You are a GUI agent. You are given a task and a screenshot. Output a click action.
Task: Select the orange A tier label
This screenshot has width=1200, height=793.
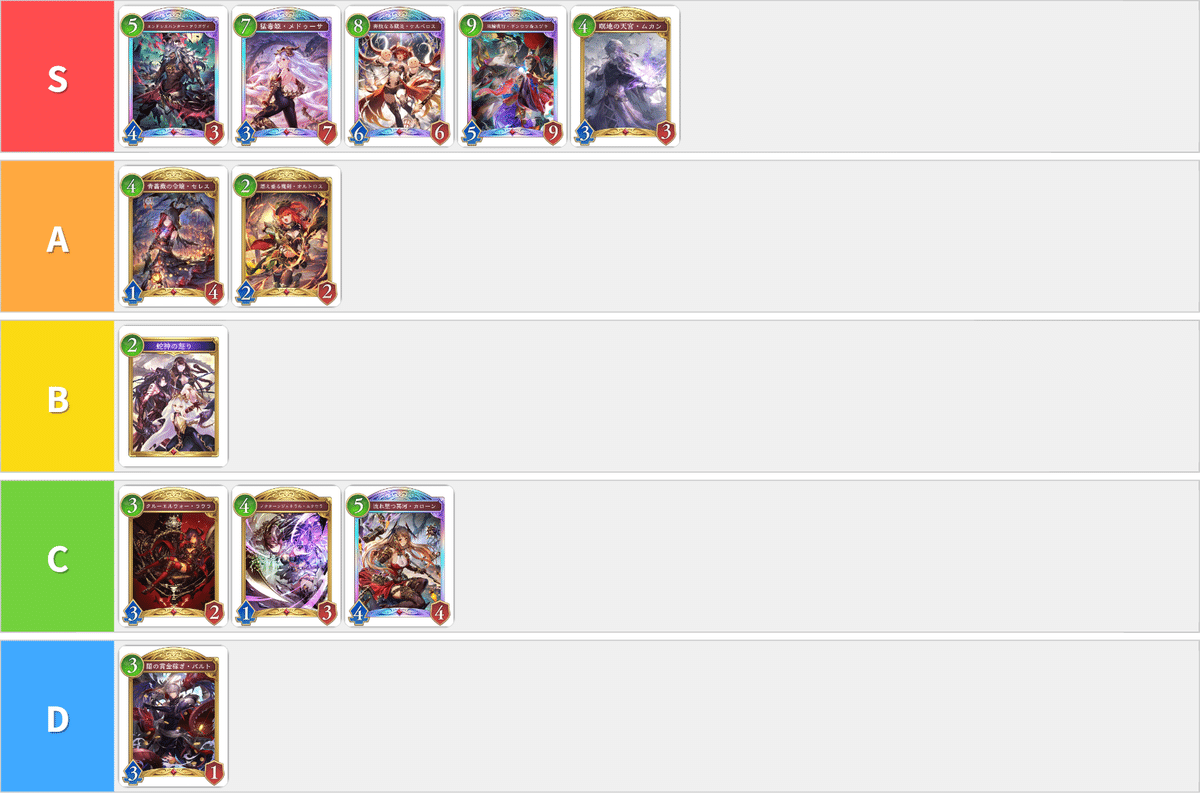(x=57, y=237)
